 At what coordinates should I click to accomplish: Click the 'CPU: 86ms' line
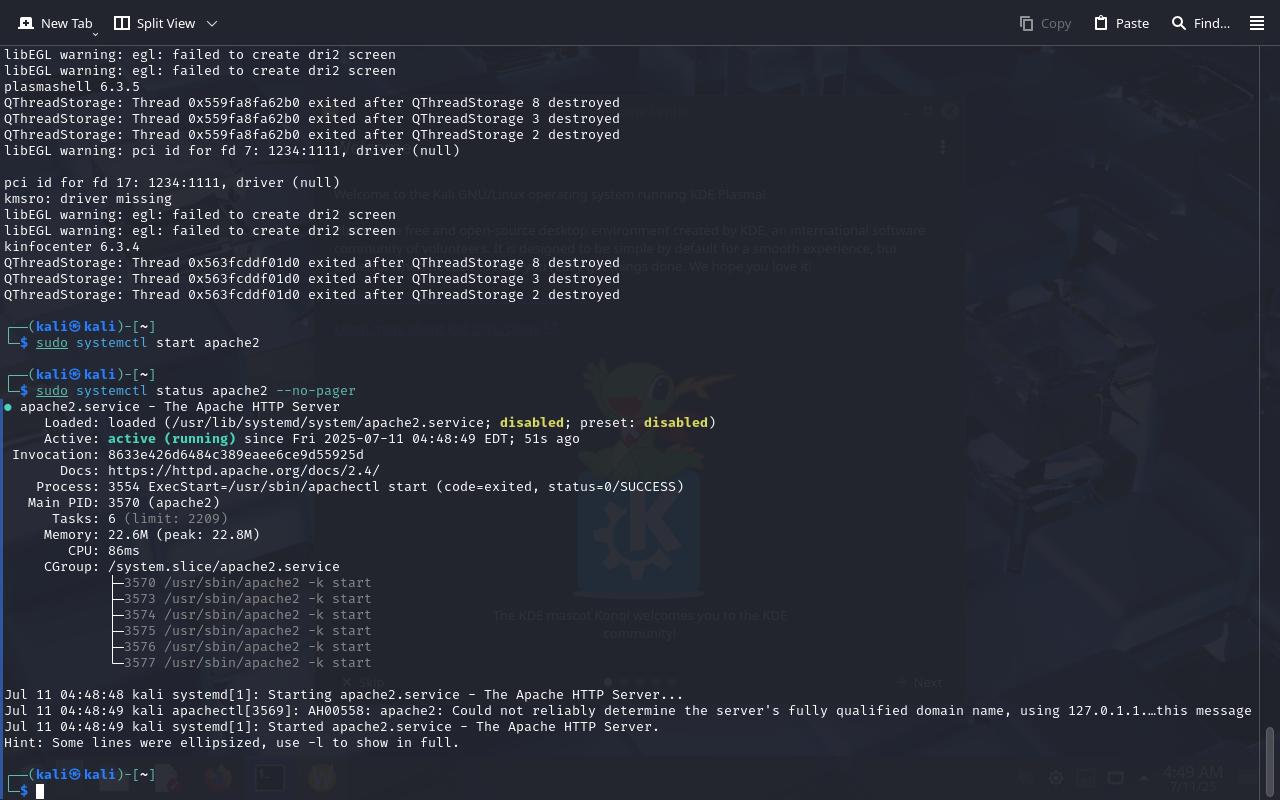click(104, 551)
